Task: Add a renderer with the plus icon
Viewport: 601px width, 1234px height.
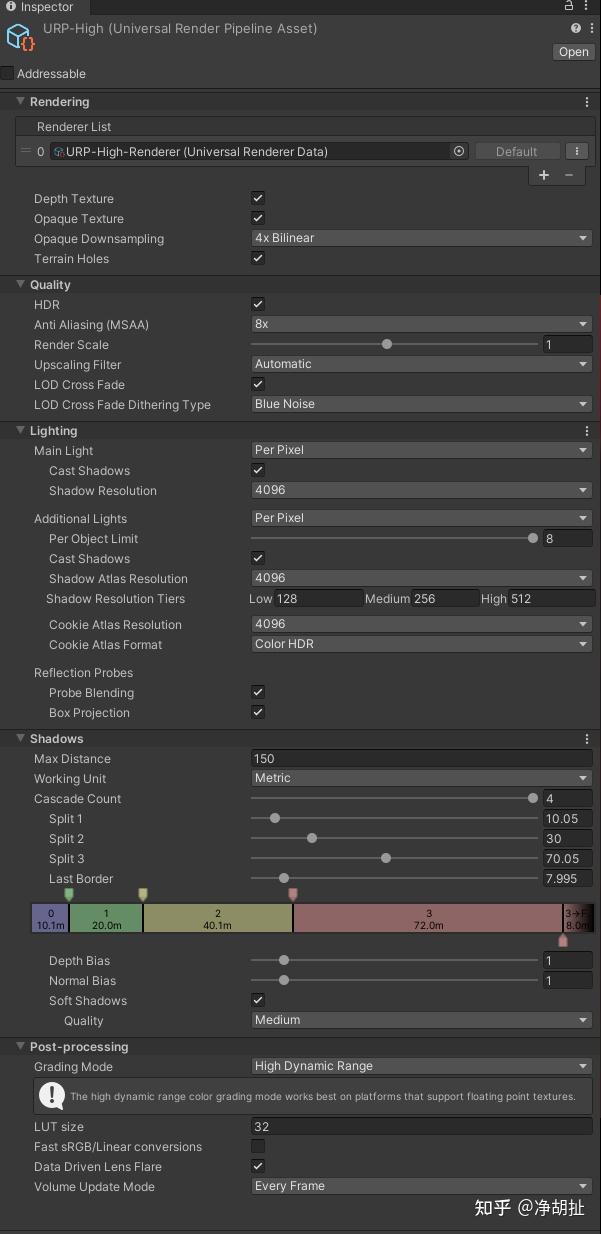Action: click(x=544, y=175)
